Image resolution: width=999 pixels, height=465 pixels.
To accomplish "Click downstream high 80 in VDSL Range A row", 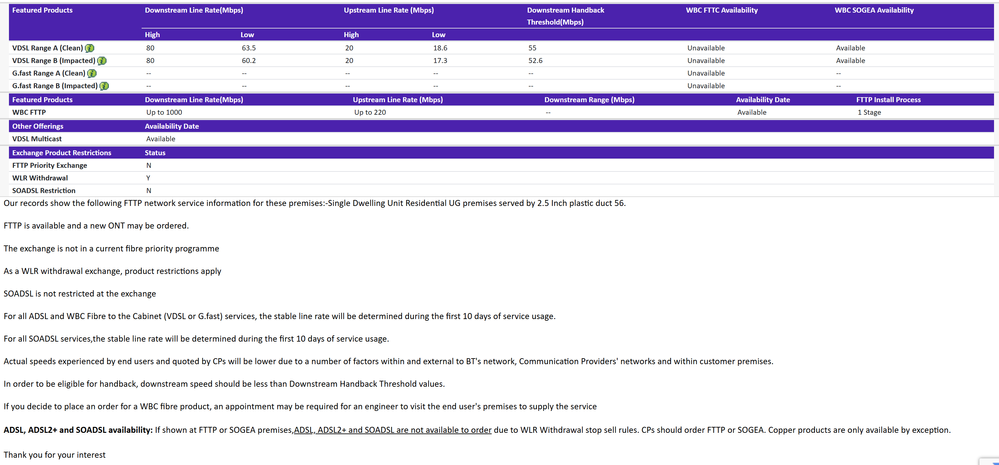I will (x=150, y=48).
